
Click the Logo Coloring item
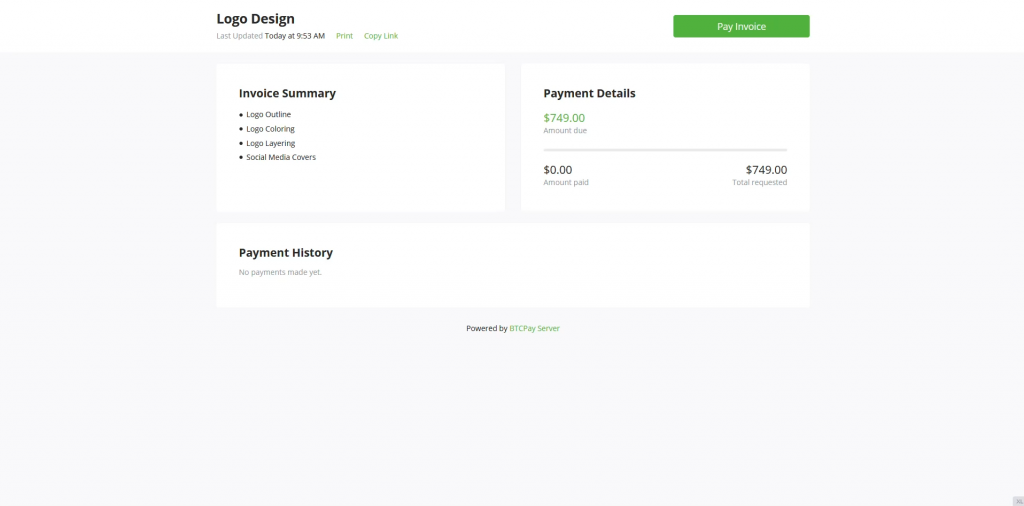[x=270, y=129]
